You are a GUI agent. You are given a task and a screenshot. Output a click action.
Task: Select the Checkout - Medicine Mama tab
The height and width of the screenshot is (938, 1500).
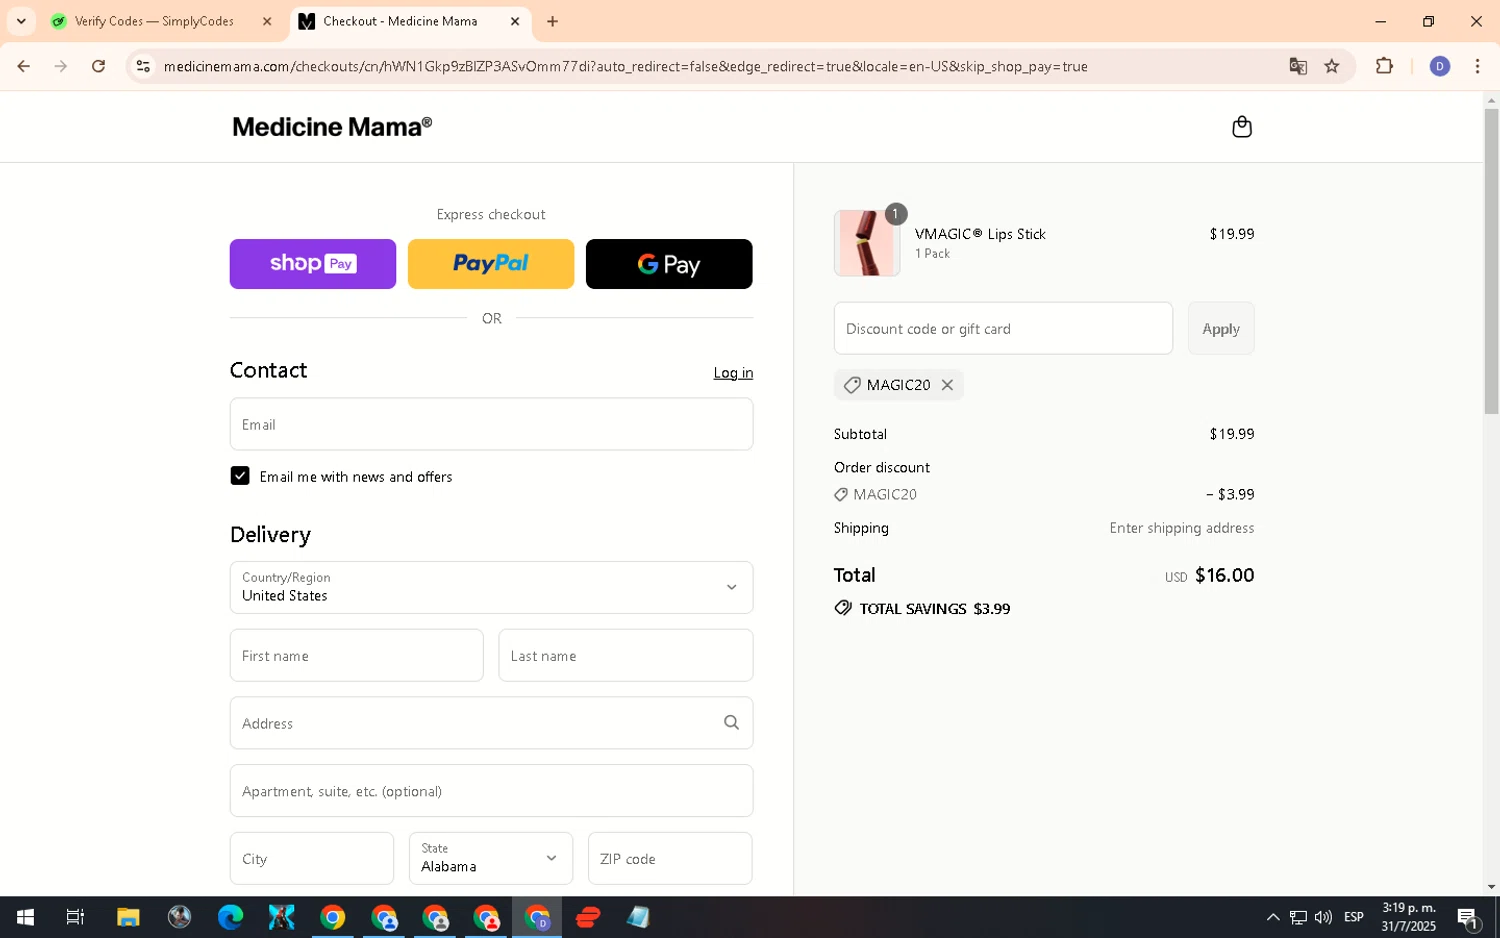(400, 21)
